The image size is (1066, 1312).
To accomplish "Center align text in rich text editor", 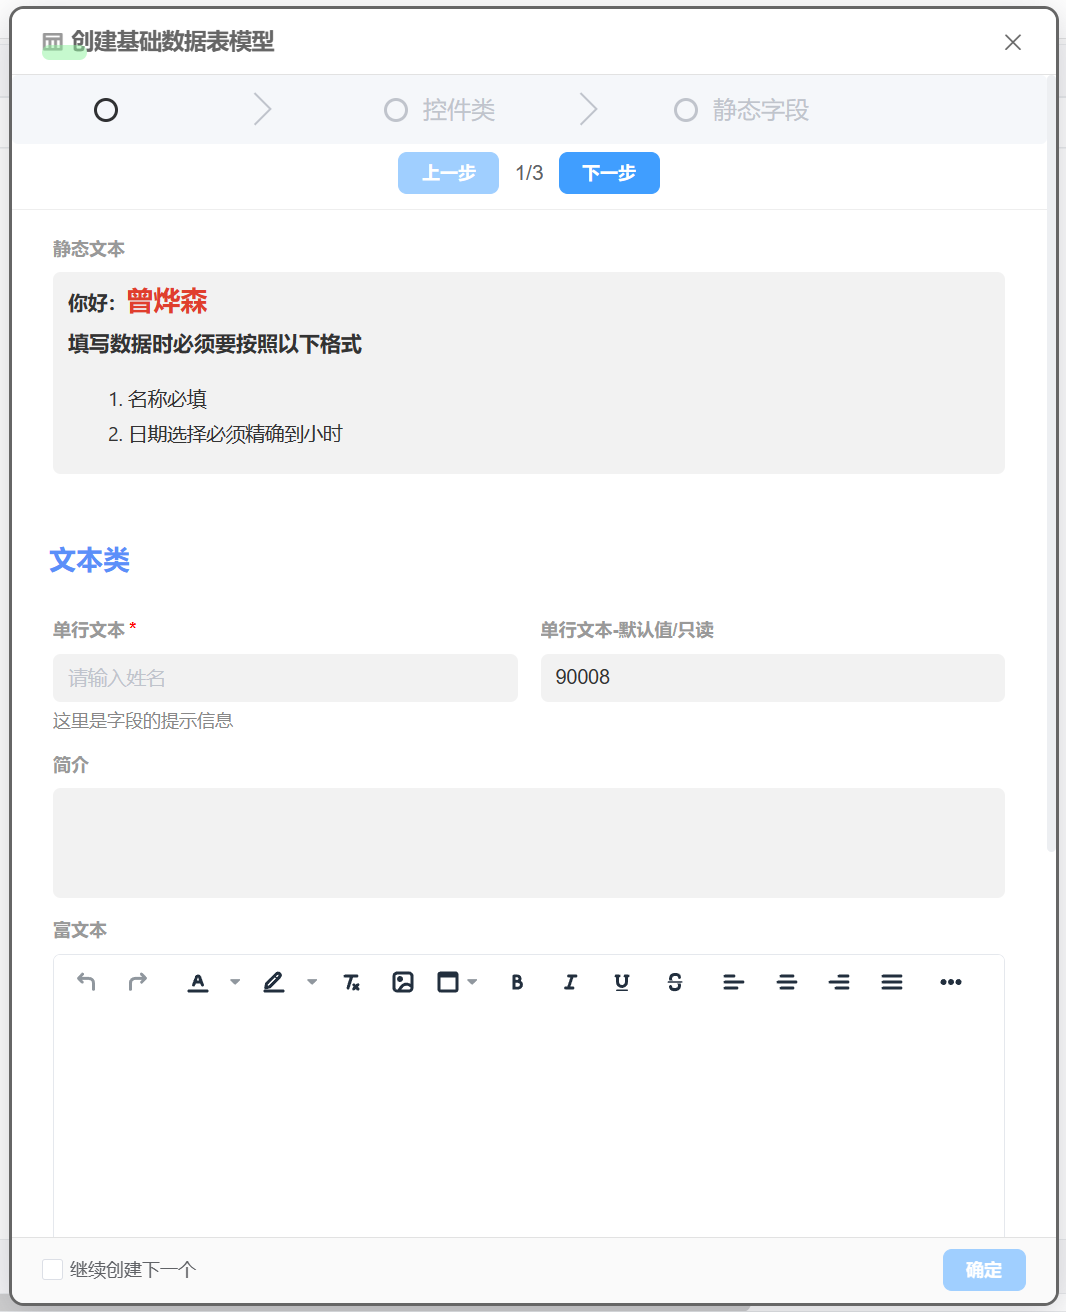I will [787, 982].
